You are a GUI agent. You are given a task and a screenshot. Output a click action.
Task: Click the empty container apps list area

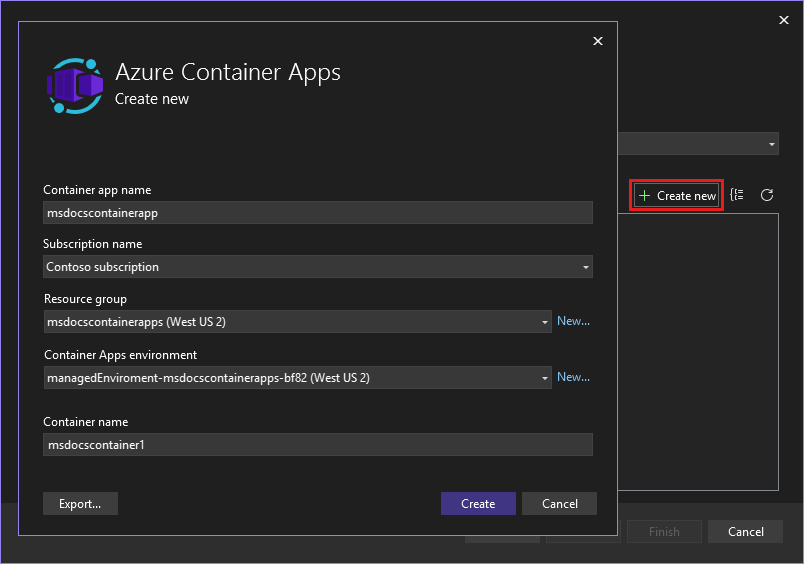tap(698, 352)
